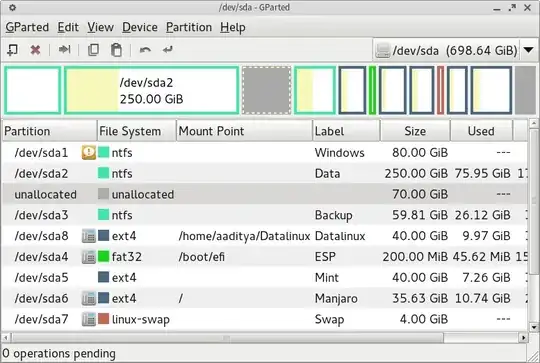Viewport: 540px width, 363px height.
Task: Open the Help menu
Action: click(x=233, y=27)
